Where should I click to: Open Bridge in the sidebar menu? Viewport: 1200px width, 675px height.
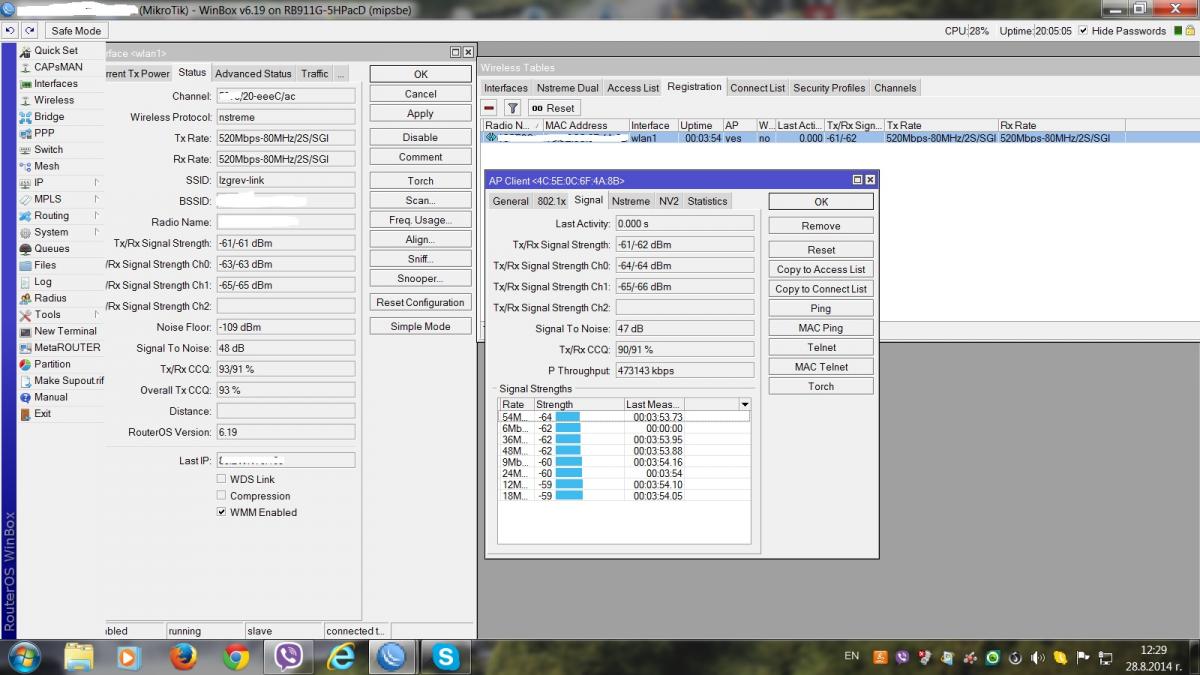pos(48,117)
